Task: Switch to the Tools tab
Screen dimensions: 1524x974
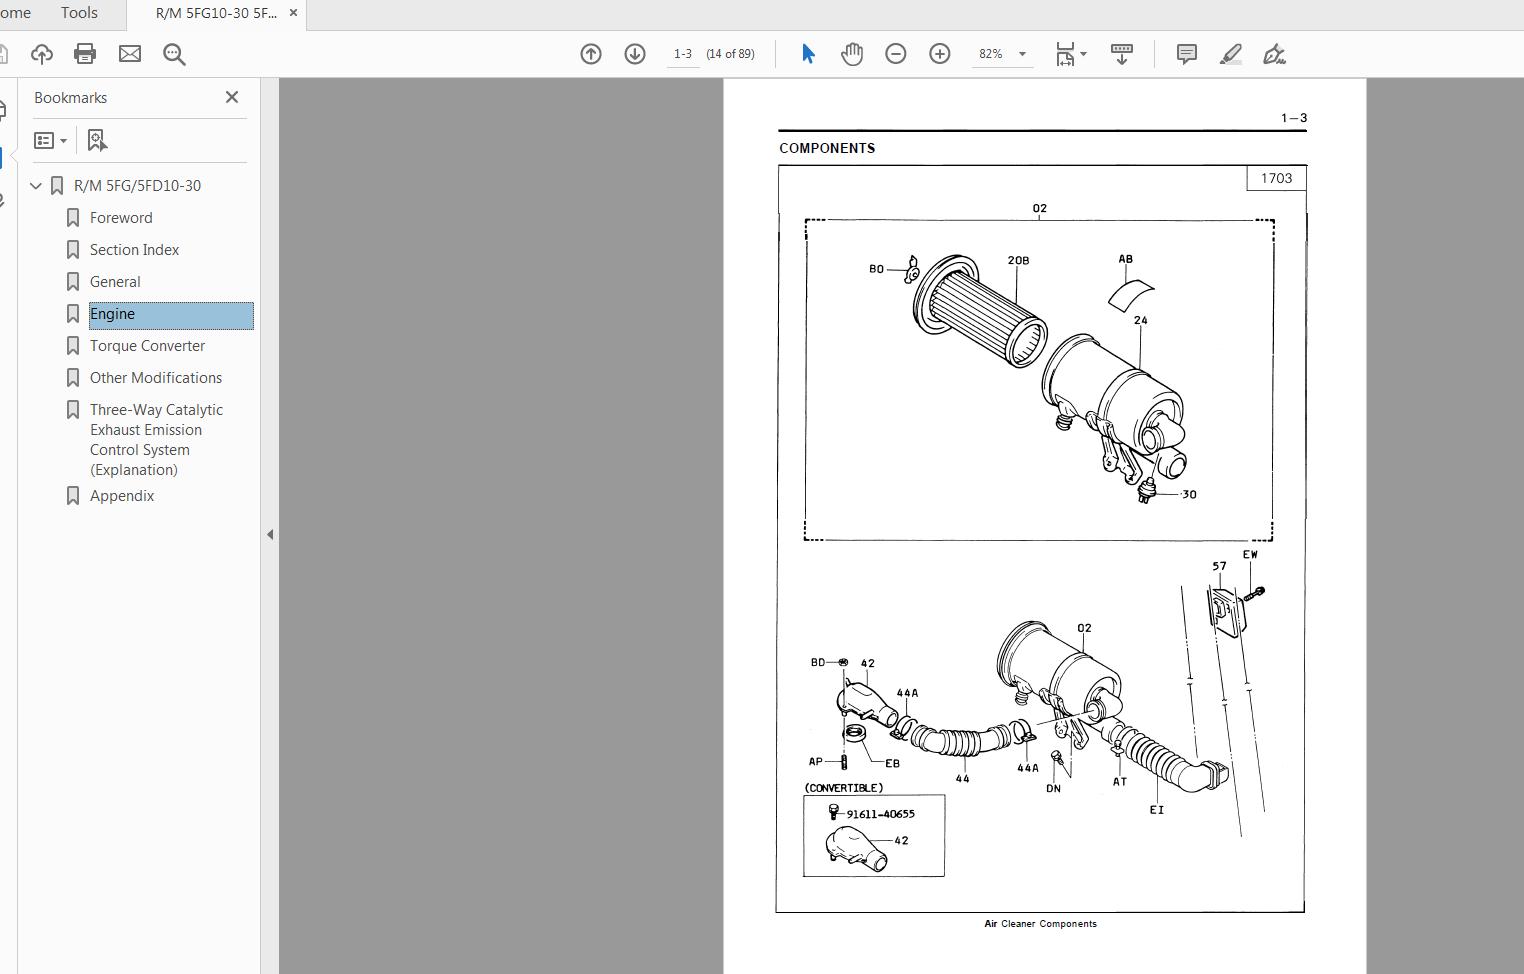Action: pos(79,13)
